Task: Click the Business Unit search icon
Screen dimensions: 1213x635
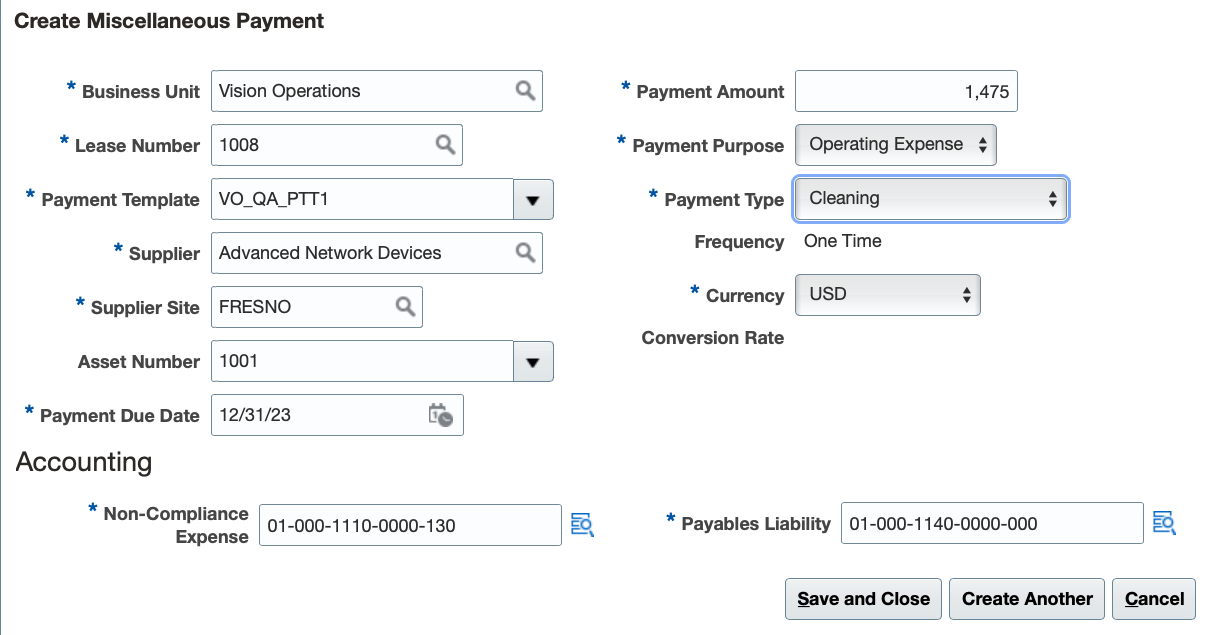Action: [x=525, y=91]
